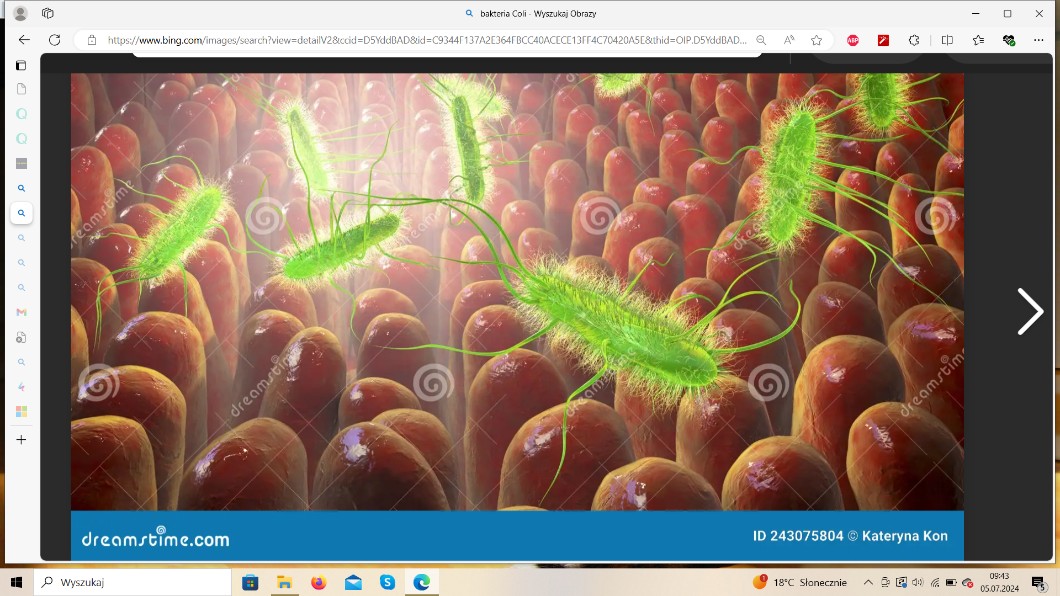Click the AdBlock Plus extension icon
Screen dimensions: 1060x596
click(x=853, y=40)
